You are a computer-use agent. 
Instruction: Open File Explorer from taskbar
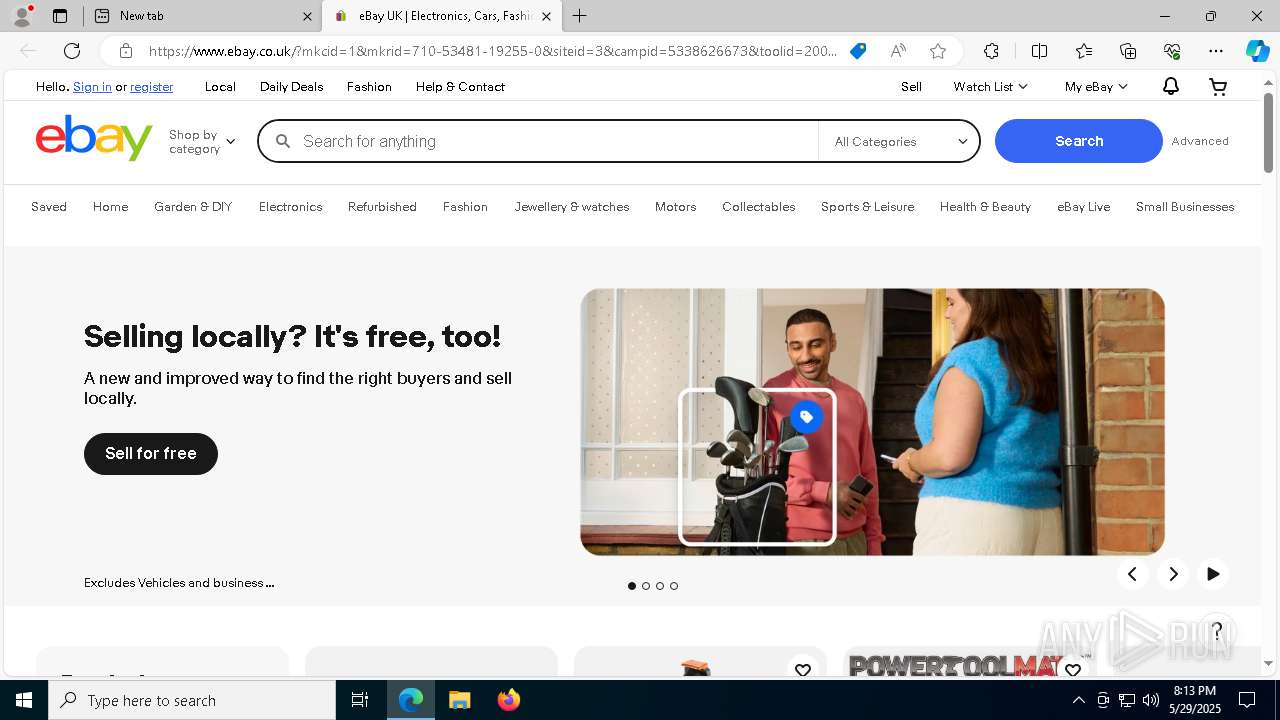[459, 700]
